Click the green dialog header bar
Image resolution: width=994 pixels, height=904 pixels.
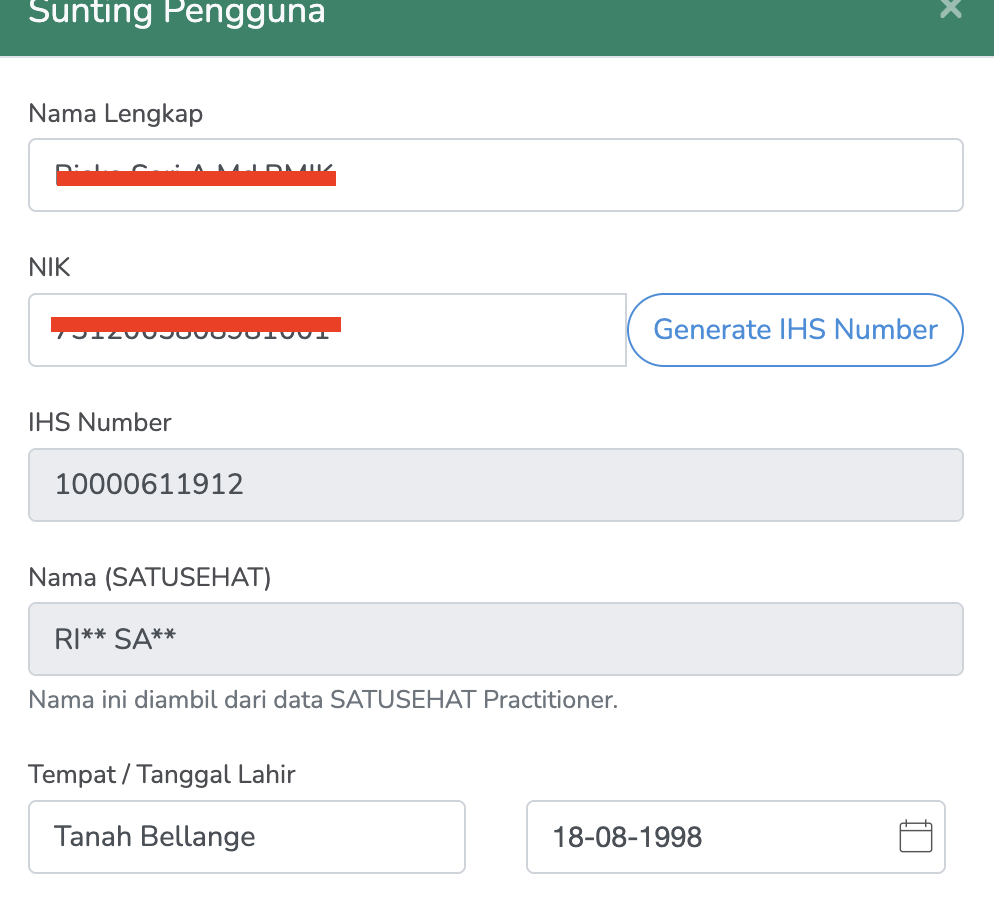(600, 25)
